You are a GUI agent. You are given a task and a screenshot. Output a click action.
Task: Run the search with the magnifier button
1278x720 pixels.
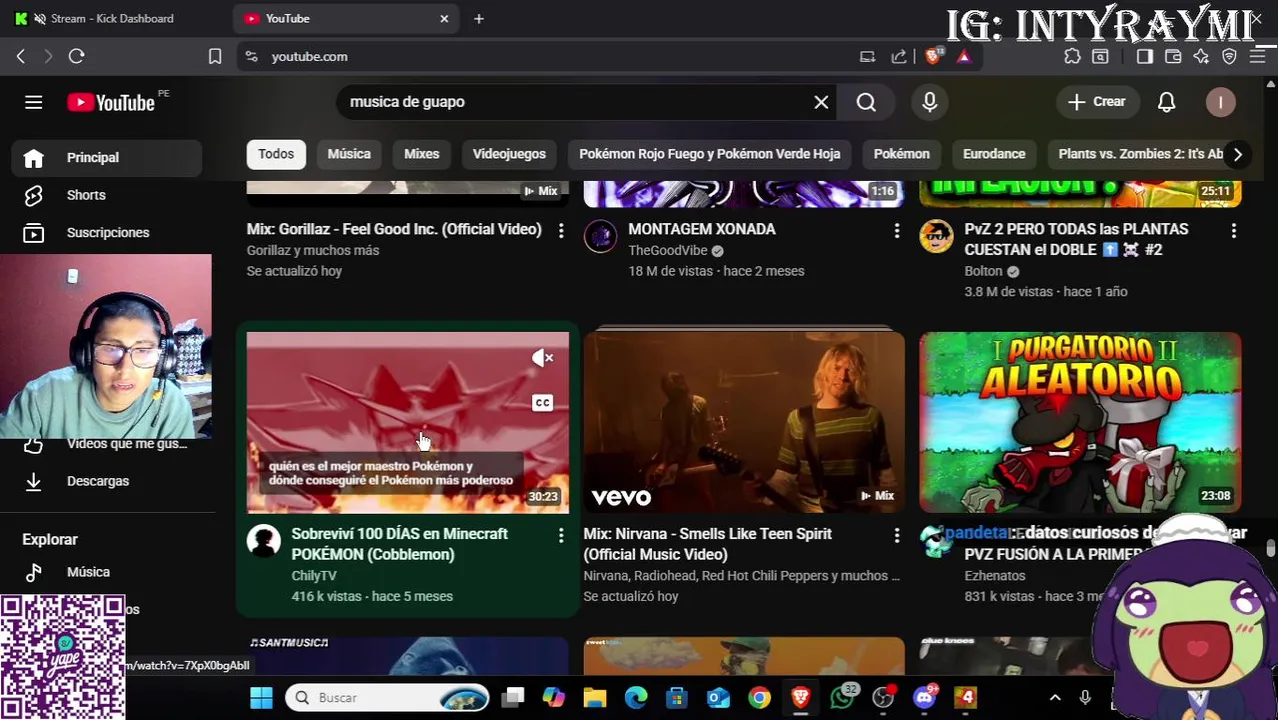pyautogui.click(x=866, y=102)
